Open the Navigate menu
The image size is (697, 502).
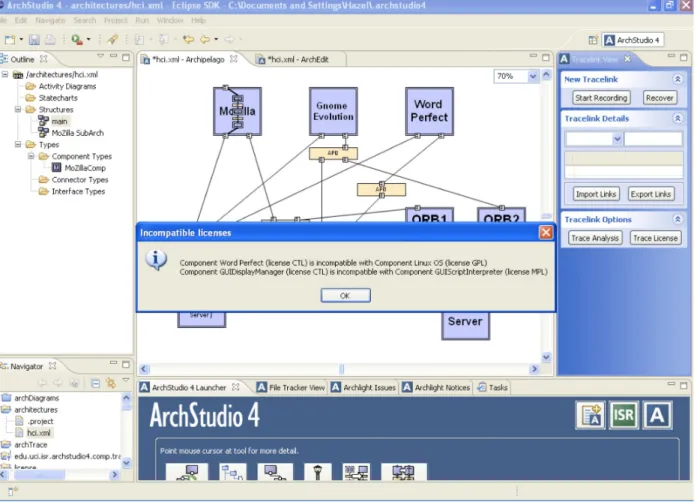click(x=50, y=20)
